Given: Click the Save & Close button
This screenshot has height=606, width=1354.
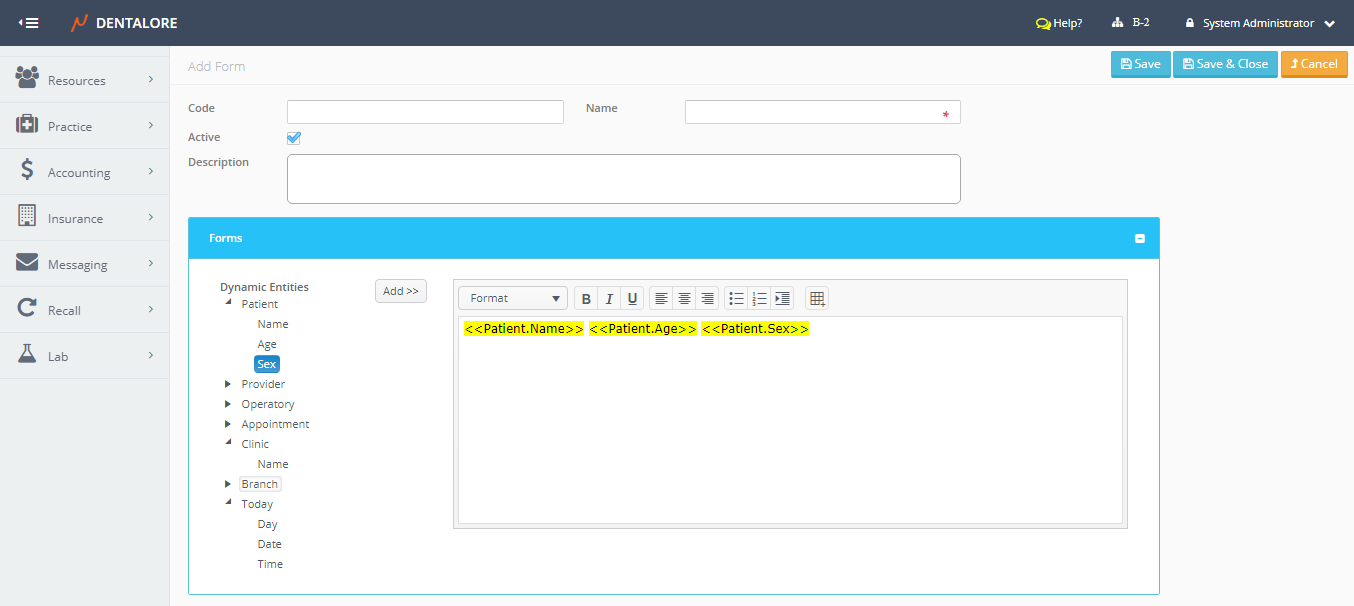Looking at the screenshot, I should tap(1224, 64).
